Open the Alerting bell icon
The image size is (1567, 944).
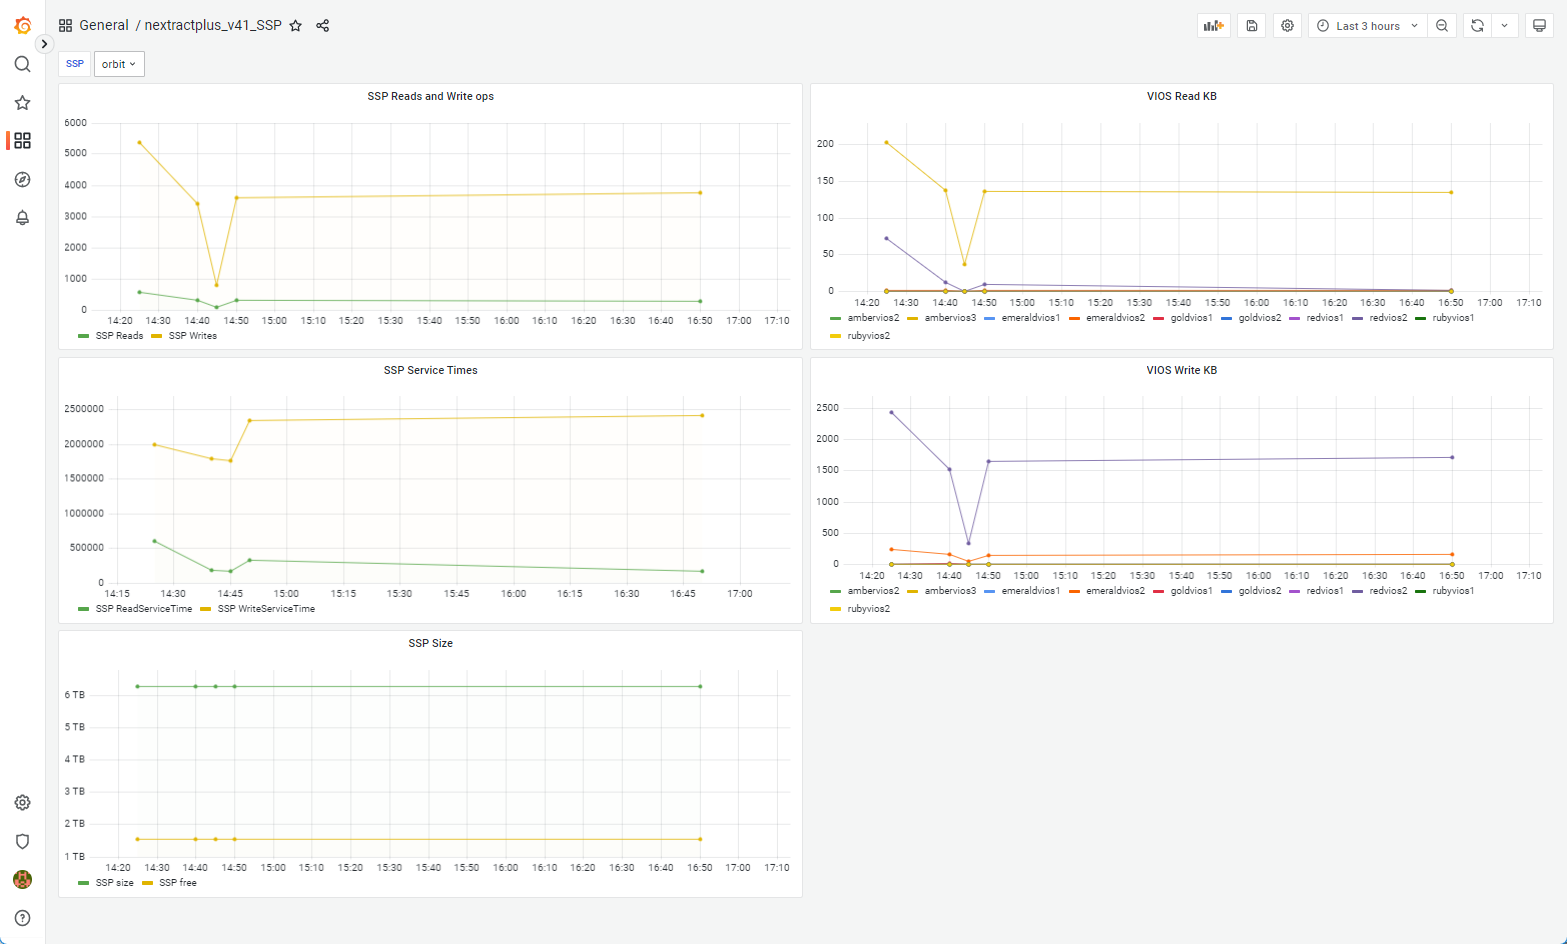click(22, 218)
